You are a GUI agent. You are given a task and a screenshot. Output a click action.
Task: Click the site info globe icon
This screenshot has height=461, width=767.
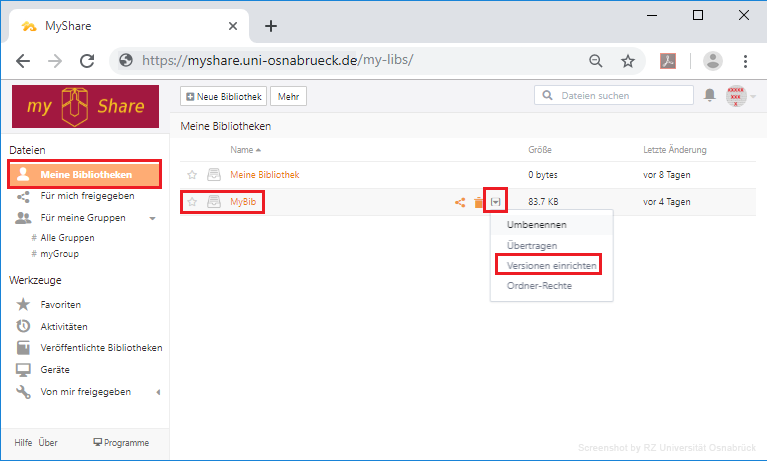pos(126,60)
